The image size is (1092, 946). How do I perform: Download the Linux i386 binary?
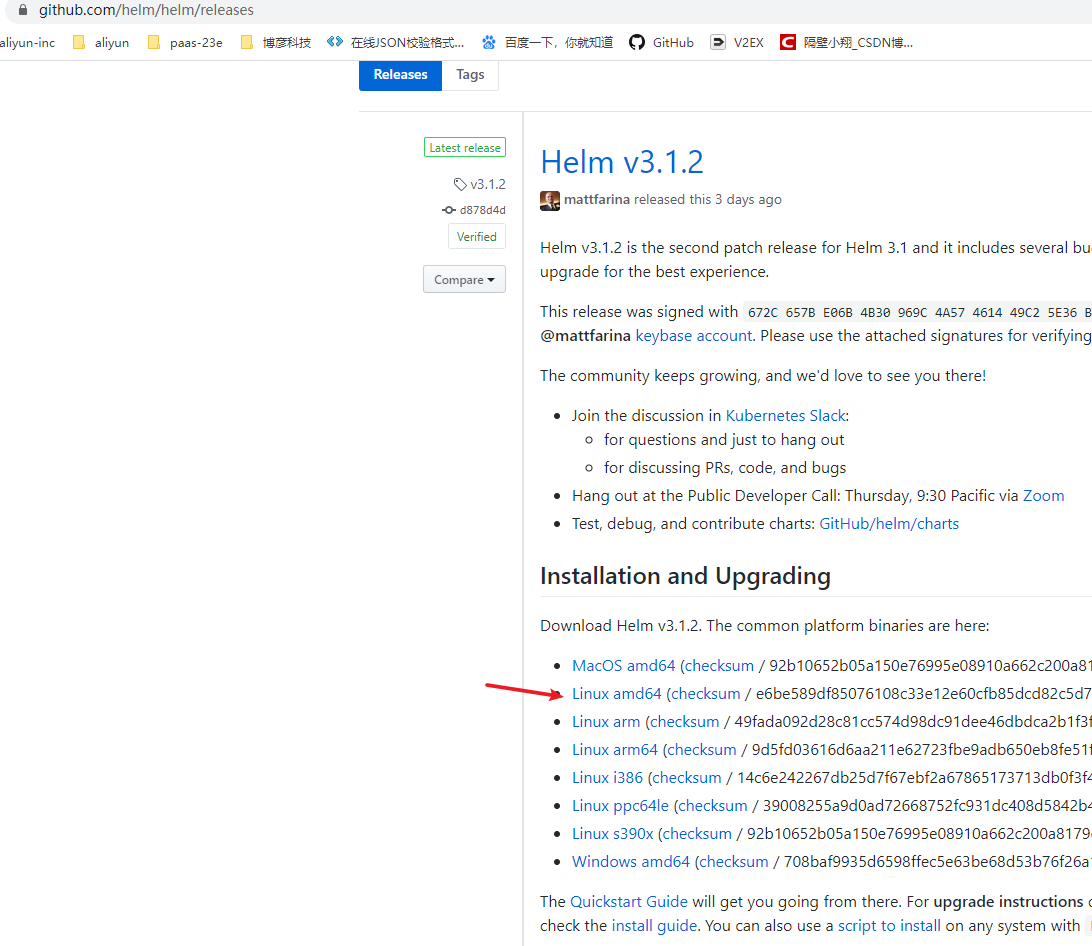(x=607, y=777)
